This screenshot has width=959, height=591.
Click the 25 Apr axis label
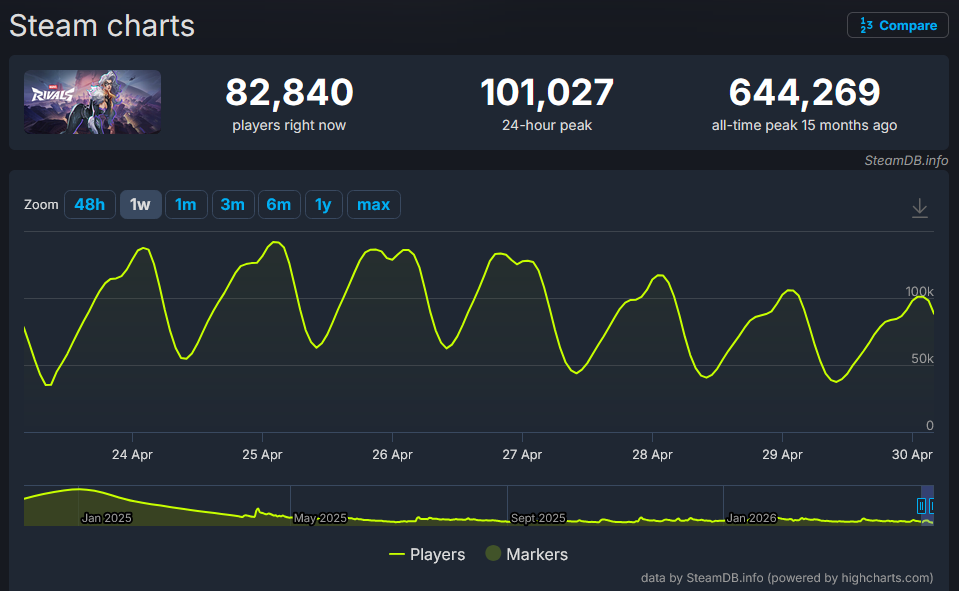pyautogui.click(x=262, y=455)
